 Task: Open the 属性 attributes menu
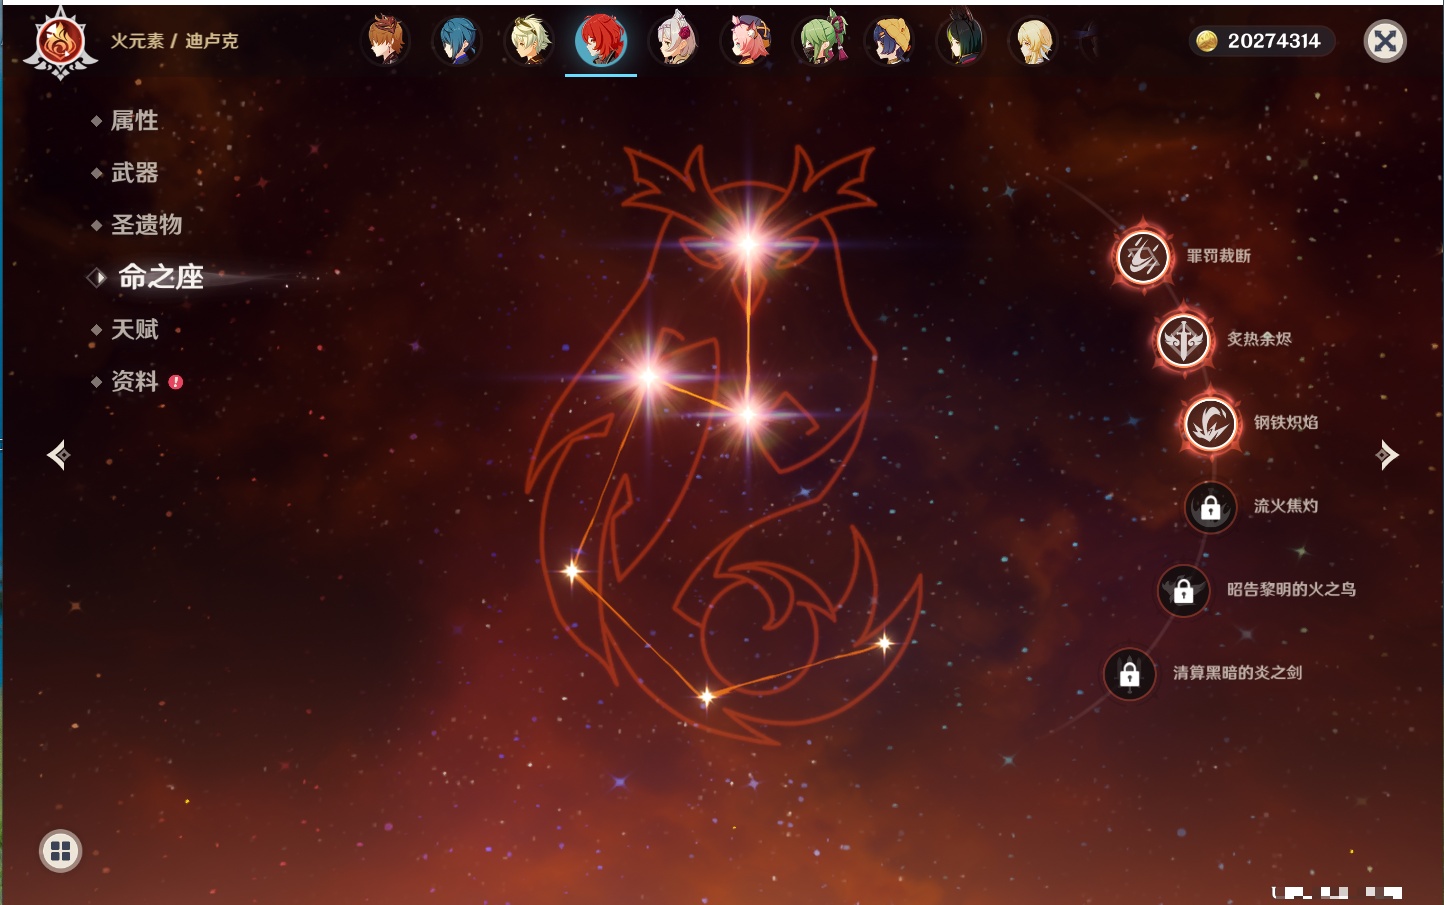[134, 121]
